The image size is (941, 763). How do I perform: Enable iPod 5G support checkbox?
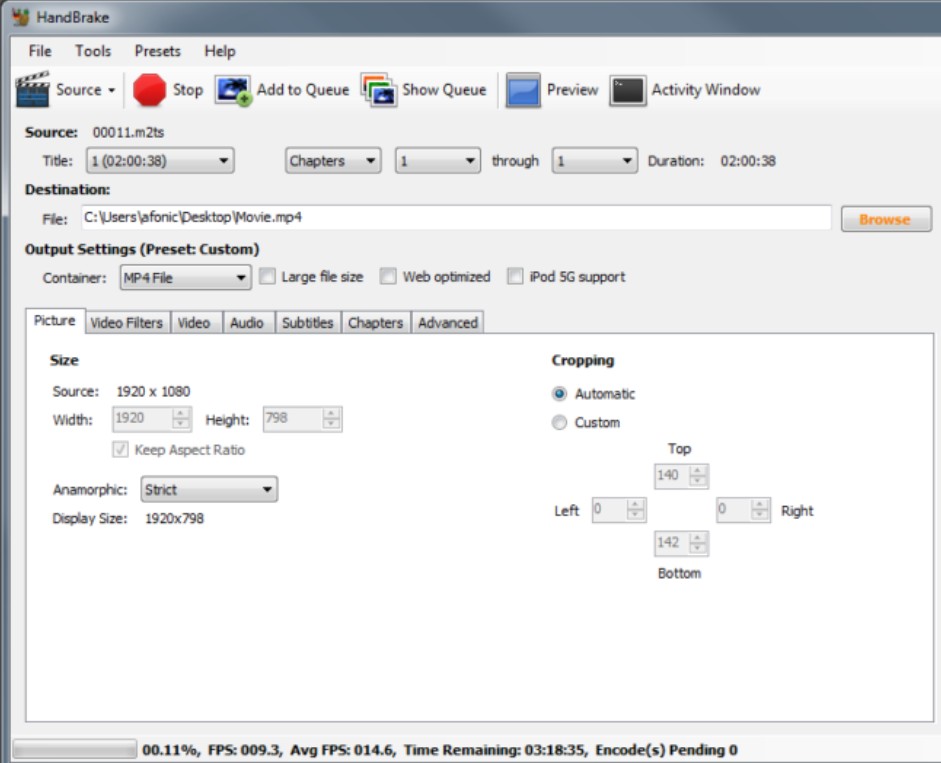pyautogui.click(x=515, y=276)
